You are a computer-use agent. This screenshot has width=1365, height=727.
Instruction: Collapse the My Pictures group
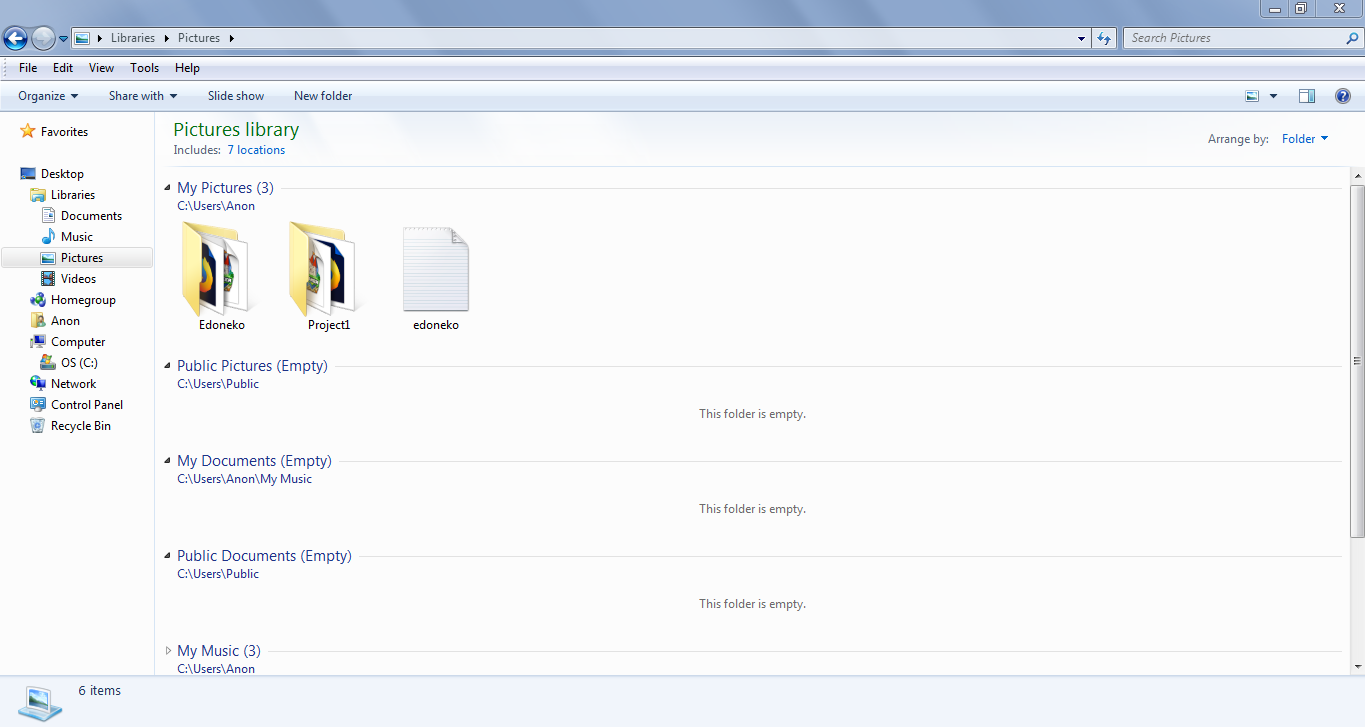[x=168, y=188]
